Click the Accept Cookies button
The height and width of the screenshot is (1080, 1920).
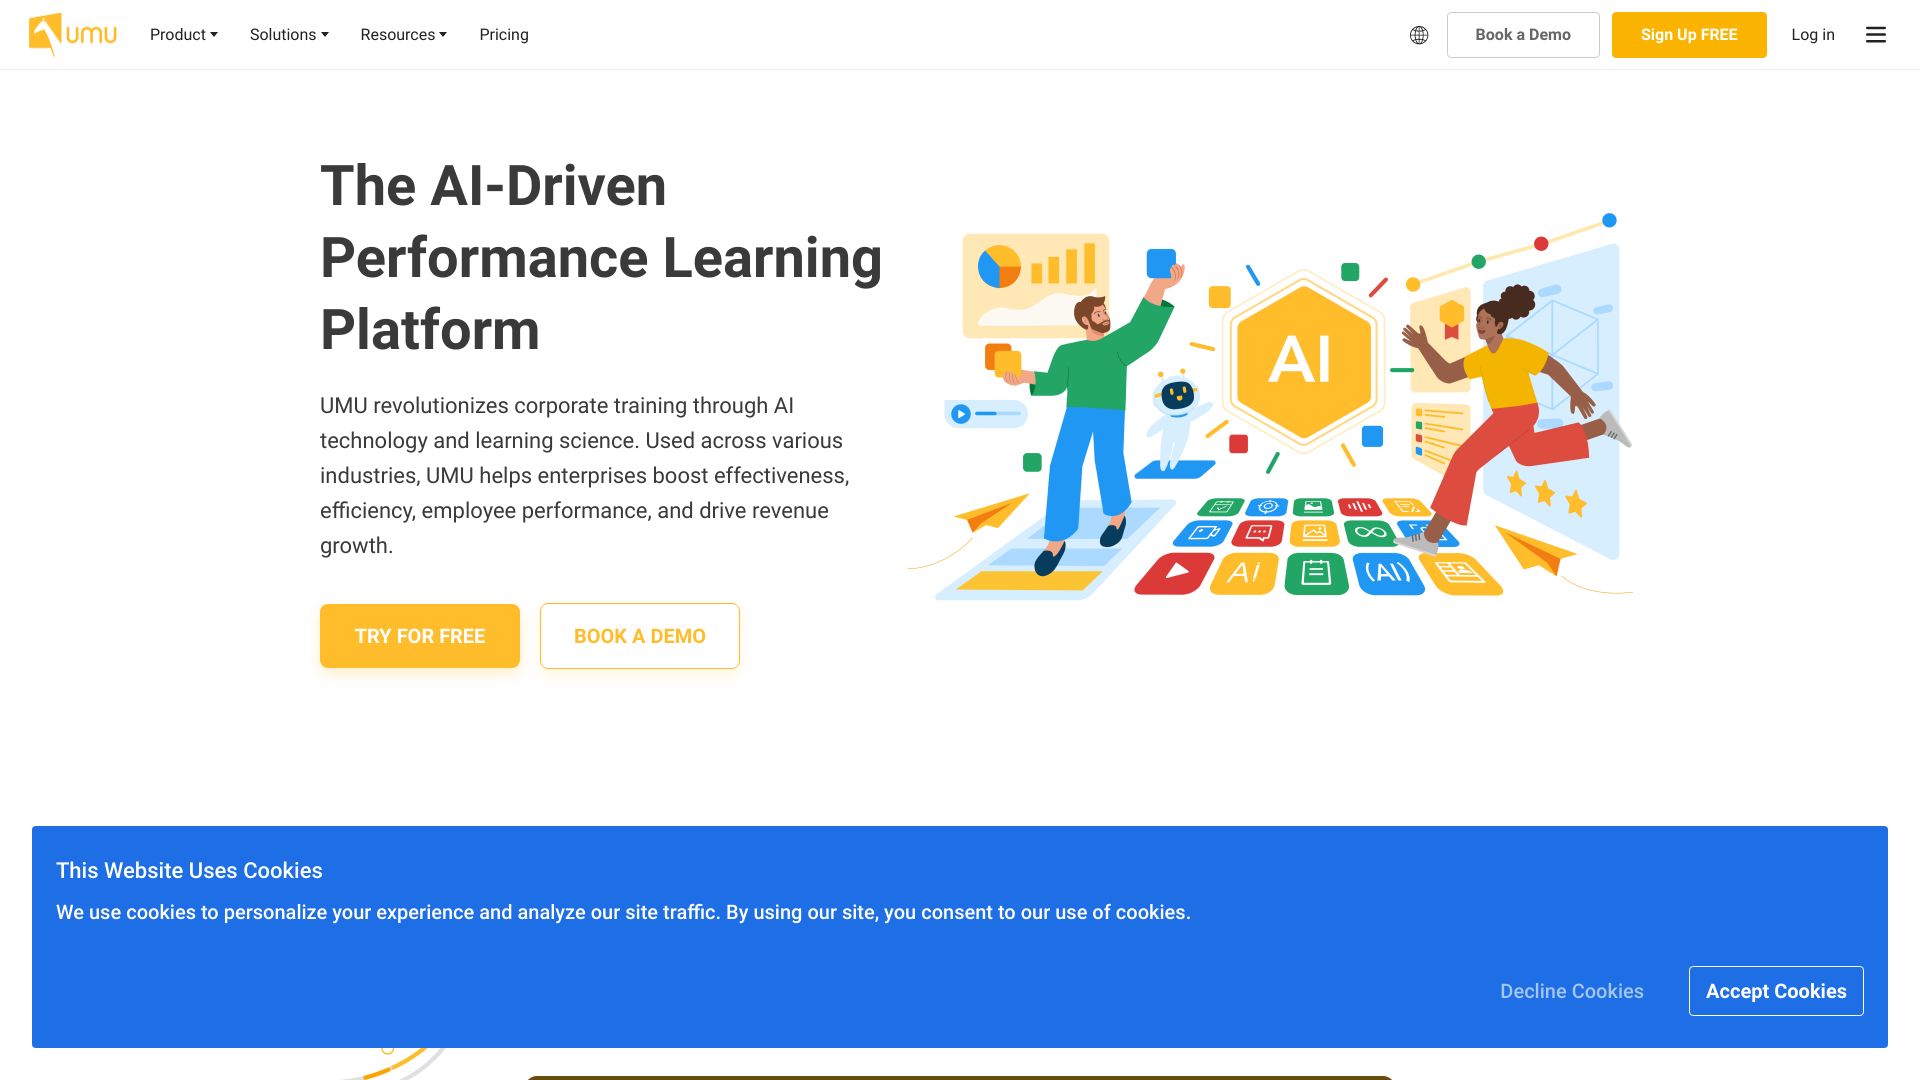pyautogui.click(x=1775, y=990)
